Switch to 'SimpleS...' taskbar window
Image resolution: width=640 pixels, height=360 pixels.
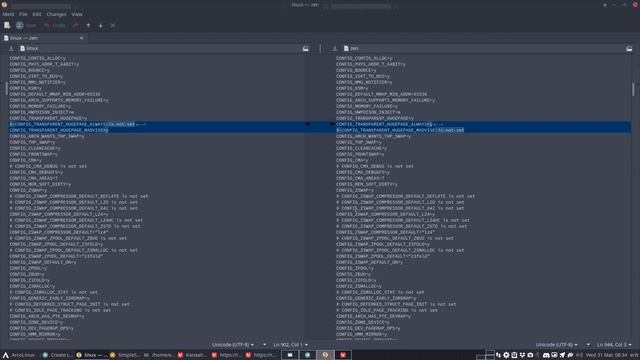coord(125,355)
